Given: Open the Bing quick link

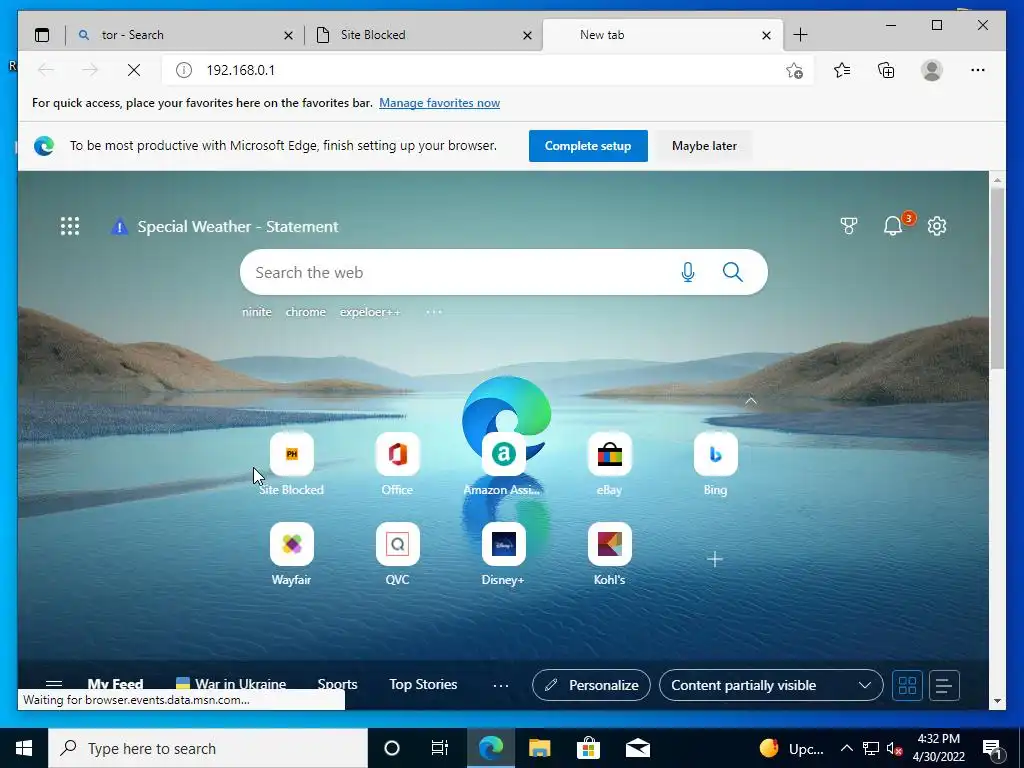Looking at the screenshot, I should pos(715,464).
